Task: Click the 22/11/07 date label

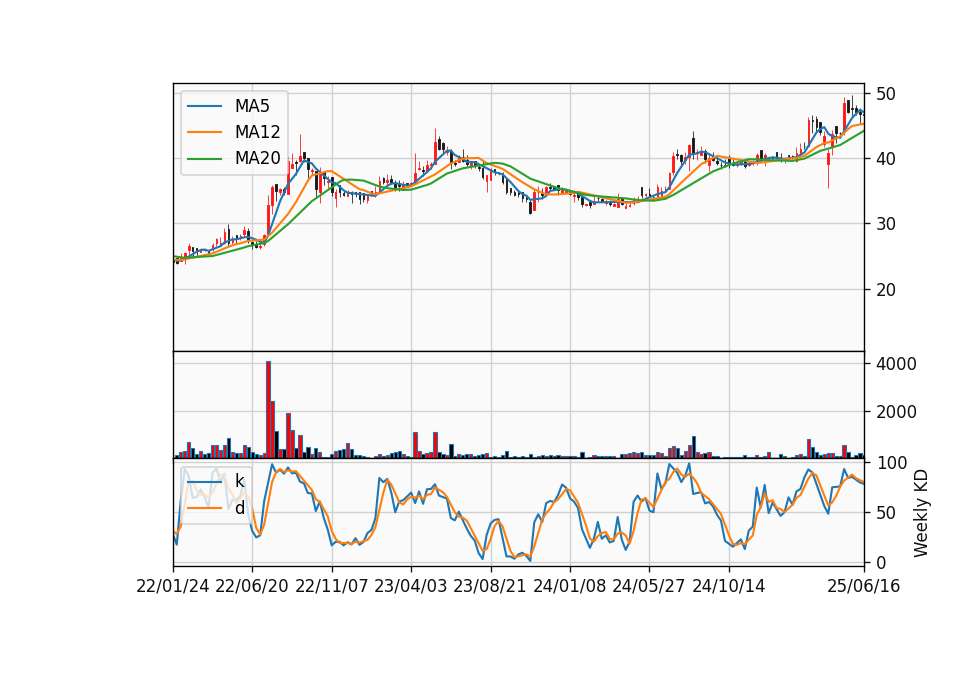Action: (331, 586)
